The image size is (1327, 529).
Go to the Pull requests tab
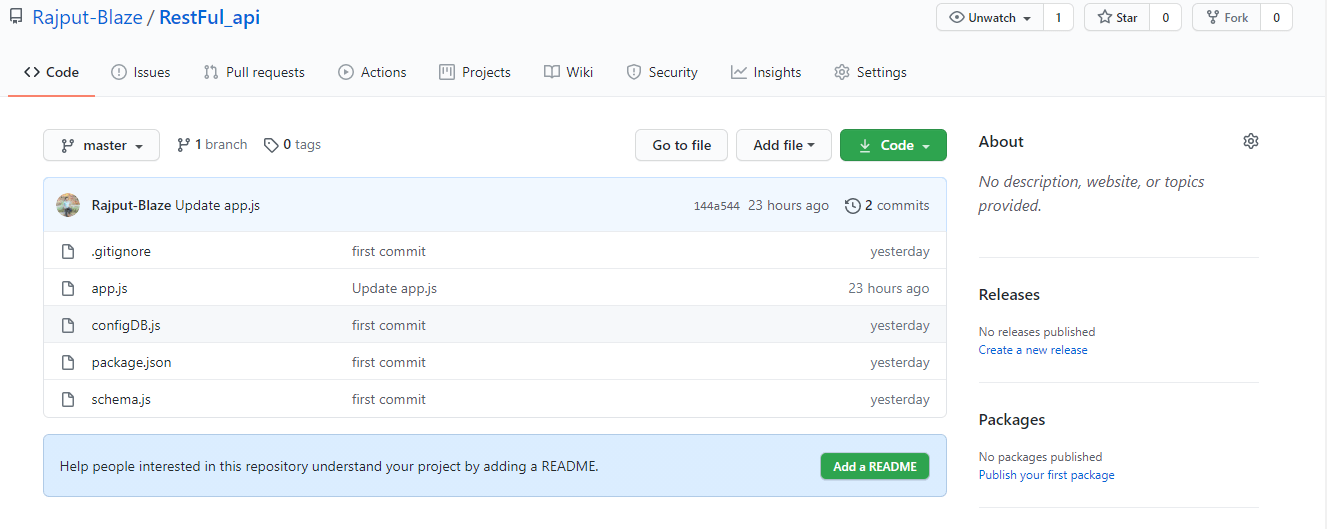click(254, 72)
